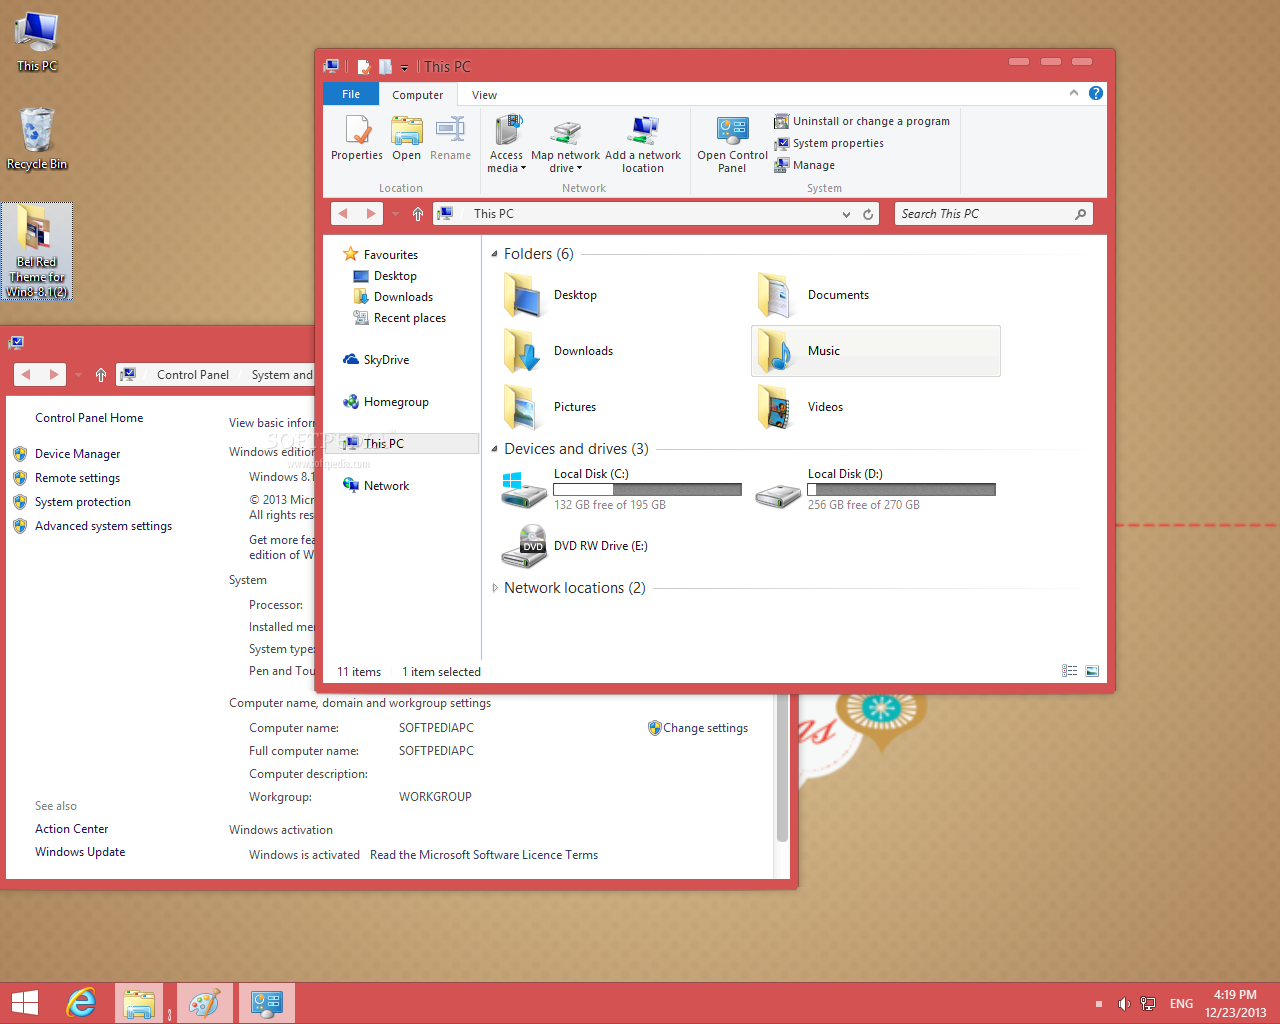Click the Search This PC field

(x=993, y=214)
